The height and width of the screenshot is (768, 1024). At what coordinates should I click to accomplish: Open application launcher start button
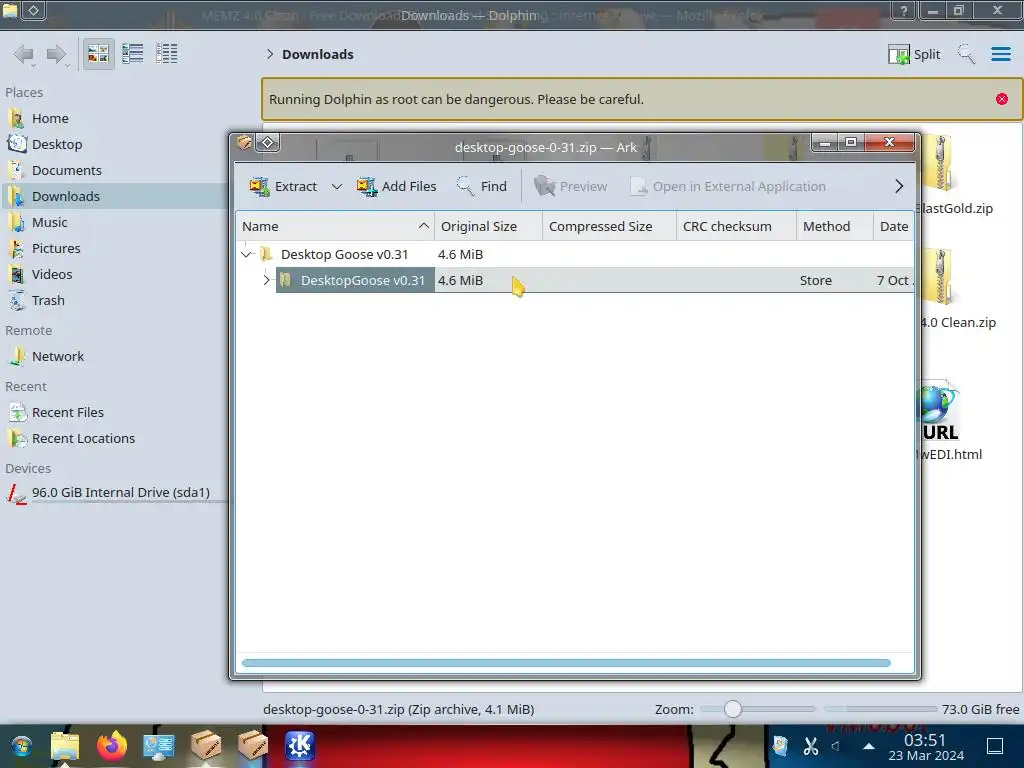pyautogui.click(x=21, y=746)
